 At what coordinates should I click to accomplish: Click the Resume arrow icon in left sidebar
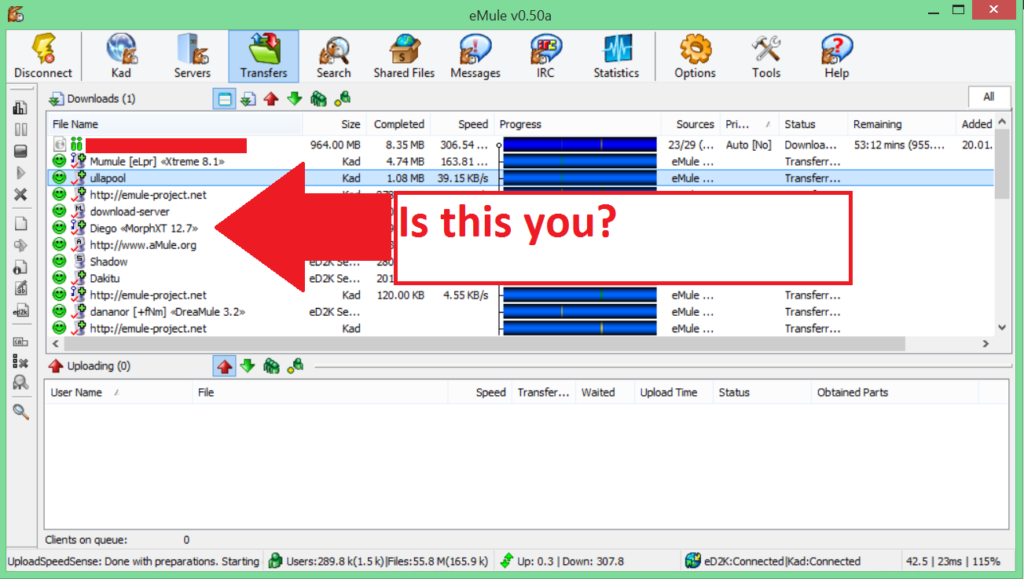point(20,173)
